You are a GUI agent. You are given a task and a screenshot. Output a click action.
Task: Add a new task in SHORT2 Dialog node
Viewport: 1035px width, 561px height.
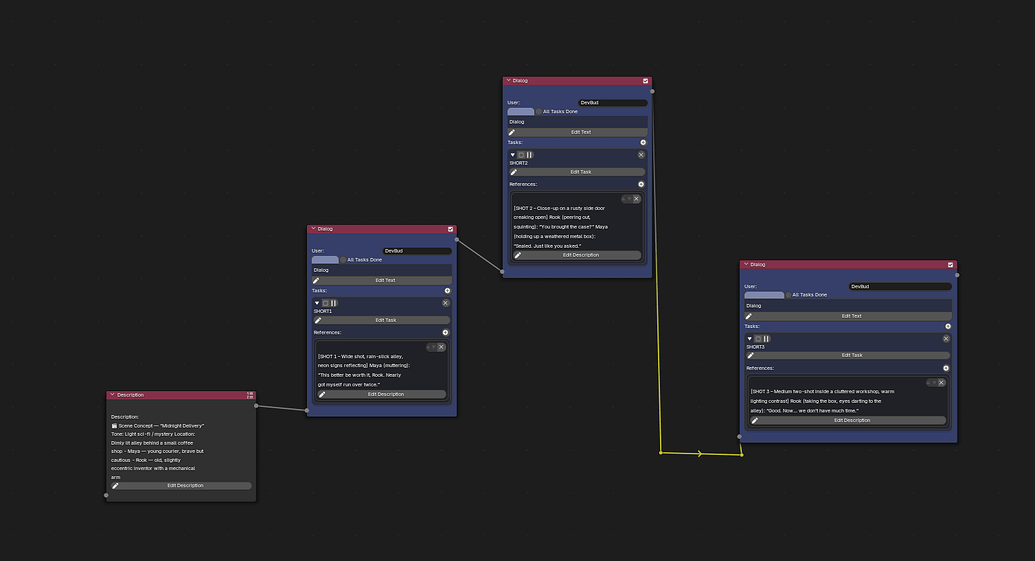click(643, 143)
